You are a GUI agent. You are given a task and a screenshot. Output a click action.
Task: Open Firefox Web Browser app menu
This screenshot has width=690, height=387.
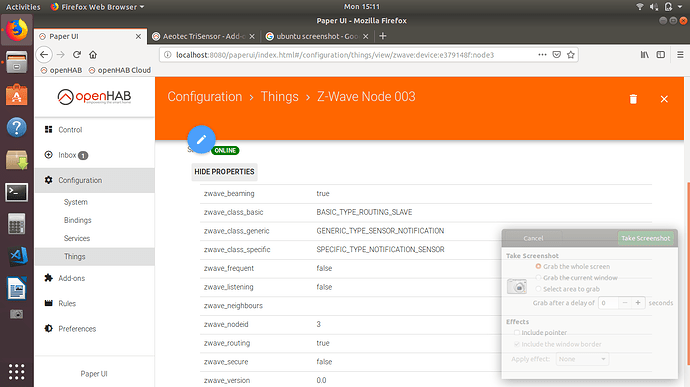[x=97, y=7]
